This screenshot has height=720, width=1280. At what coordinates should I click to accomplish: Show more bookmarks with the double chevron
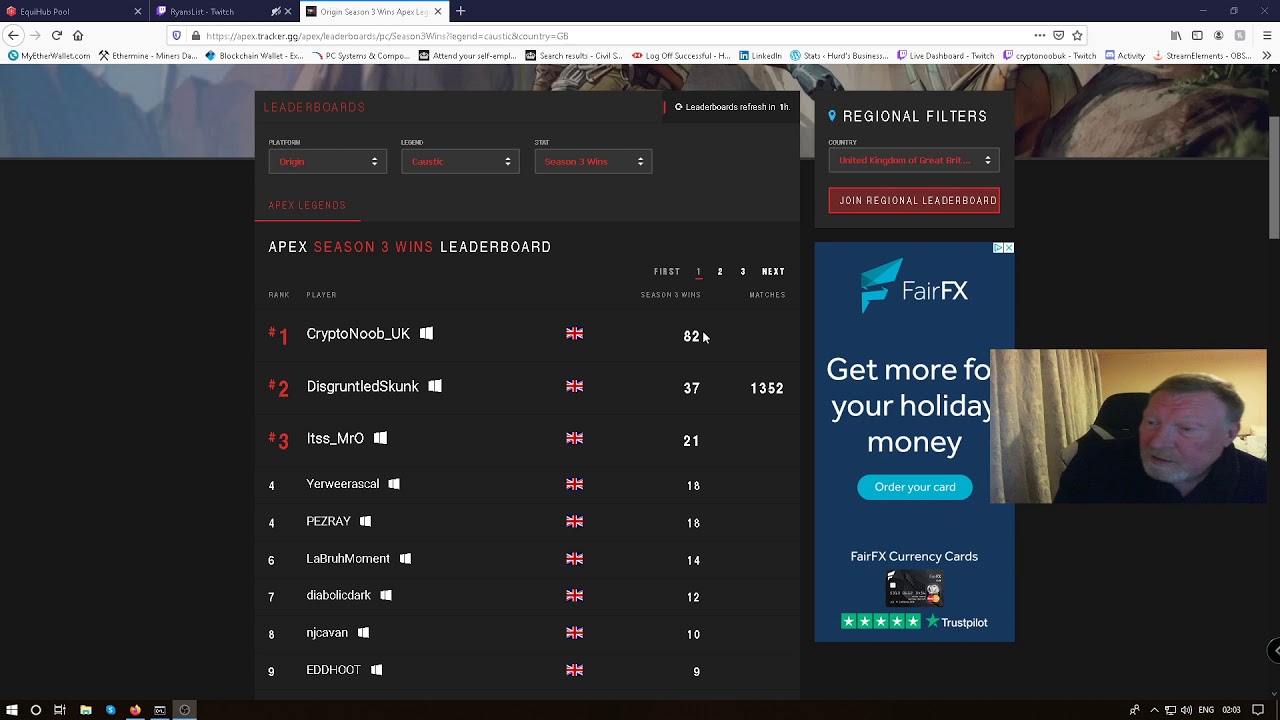pyautogui.click(x=1266, y=56)
